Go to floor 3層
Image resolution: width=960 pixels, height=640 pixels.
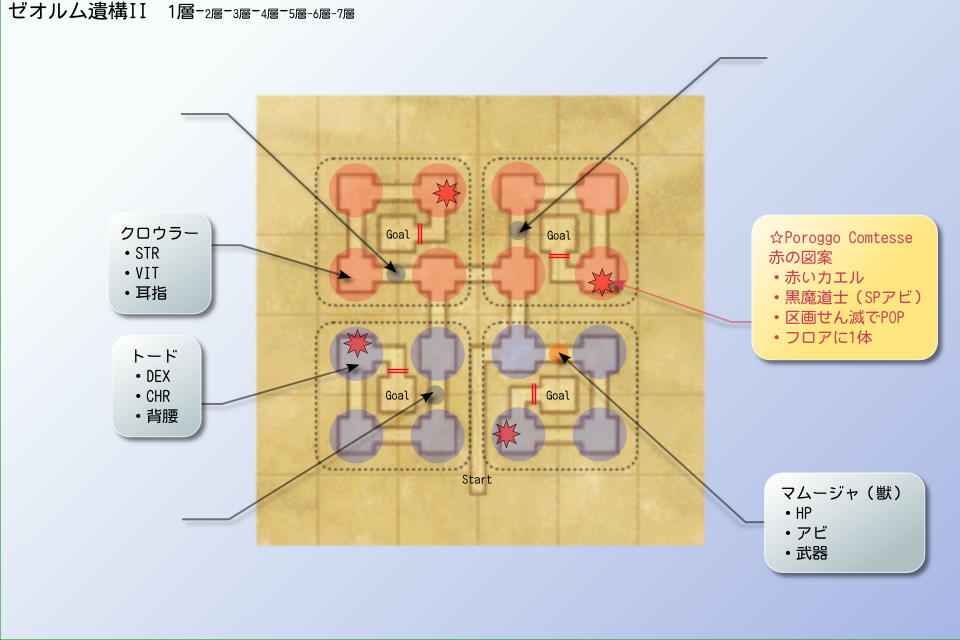coord(241,15)
